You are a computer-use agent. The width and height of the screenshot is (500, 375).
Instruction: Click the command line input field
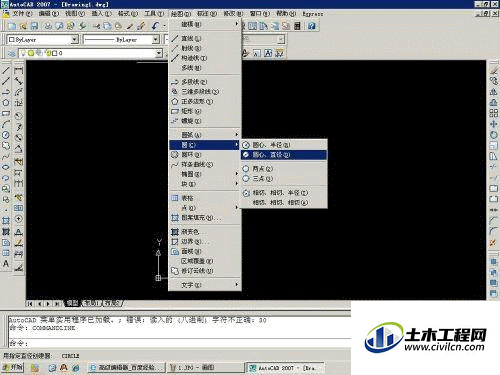[180, 343]
